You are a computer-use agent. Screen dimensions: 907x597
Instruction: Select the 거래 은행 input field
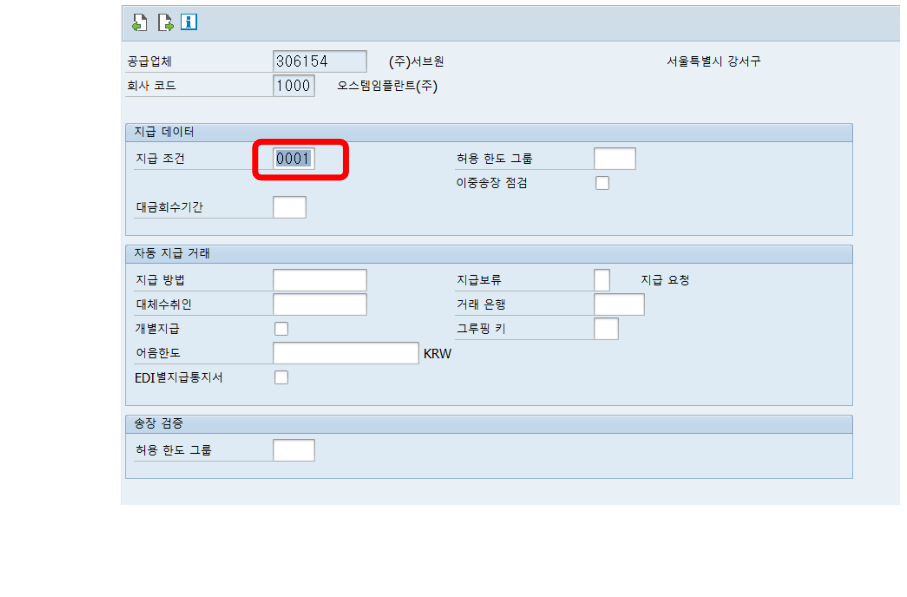[618, 304]
